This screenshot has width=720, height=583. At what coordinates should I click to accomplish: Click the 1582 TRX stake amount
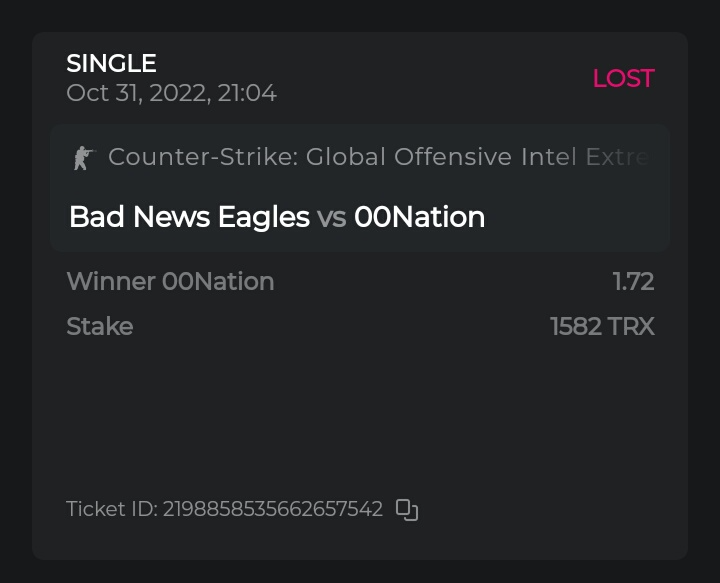(602, 327)
